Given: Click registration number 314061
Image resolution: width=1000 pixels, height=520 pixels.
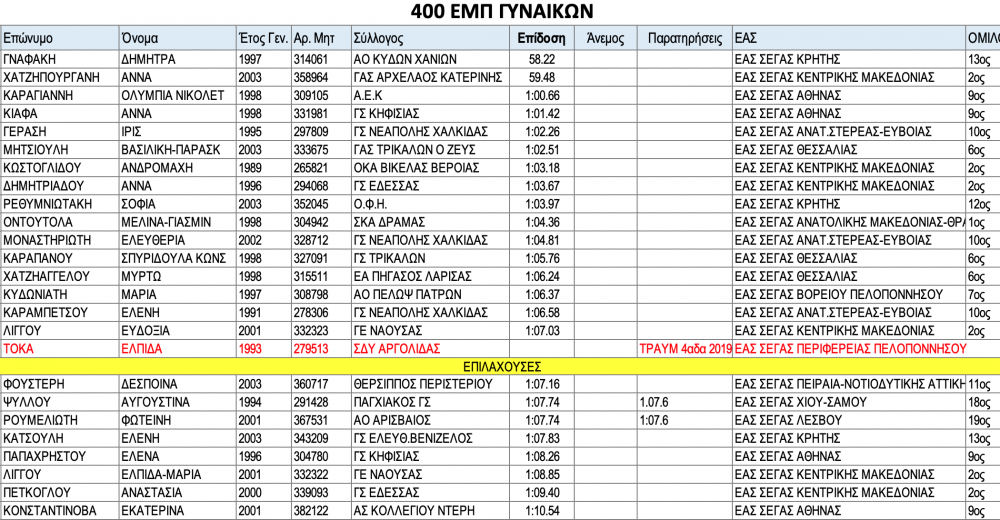Looking at the screenshot, I should [310, 59].
